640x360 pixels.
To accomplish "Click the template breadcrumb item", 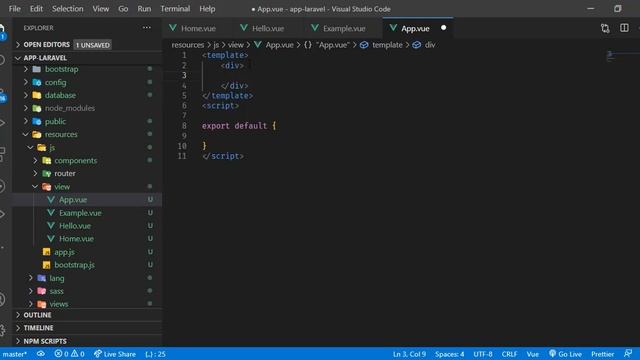I will [x=387, y=45].
